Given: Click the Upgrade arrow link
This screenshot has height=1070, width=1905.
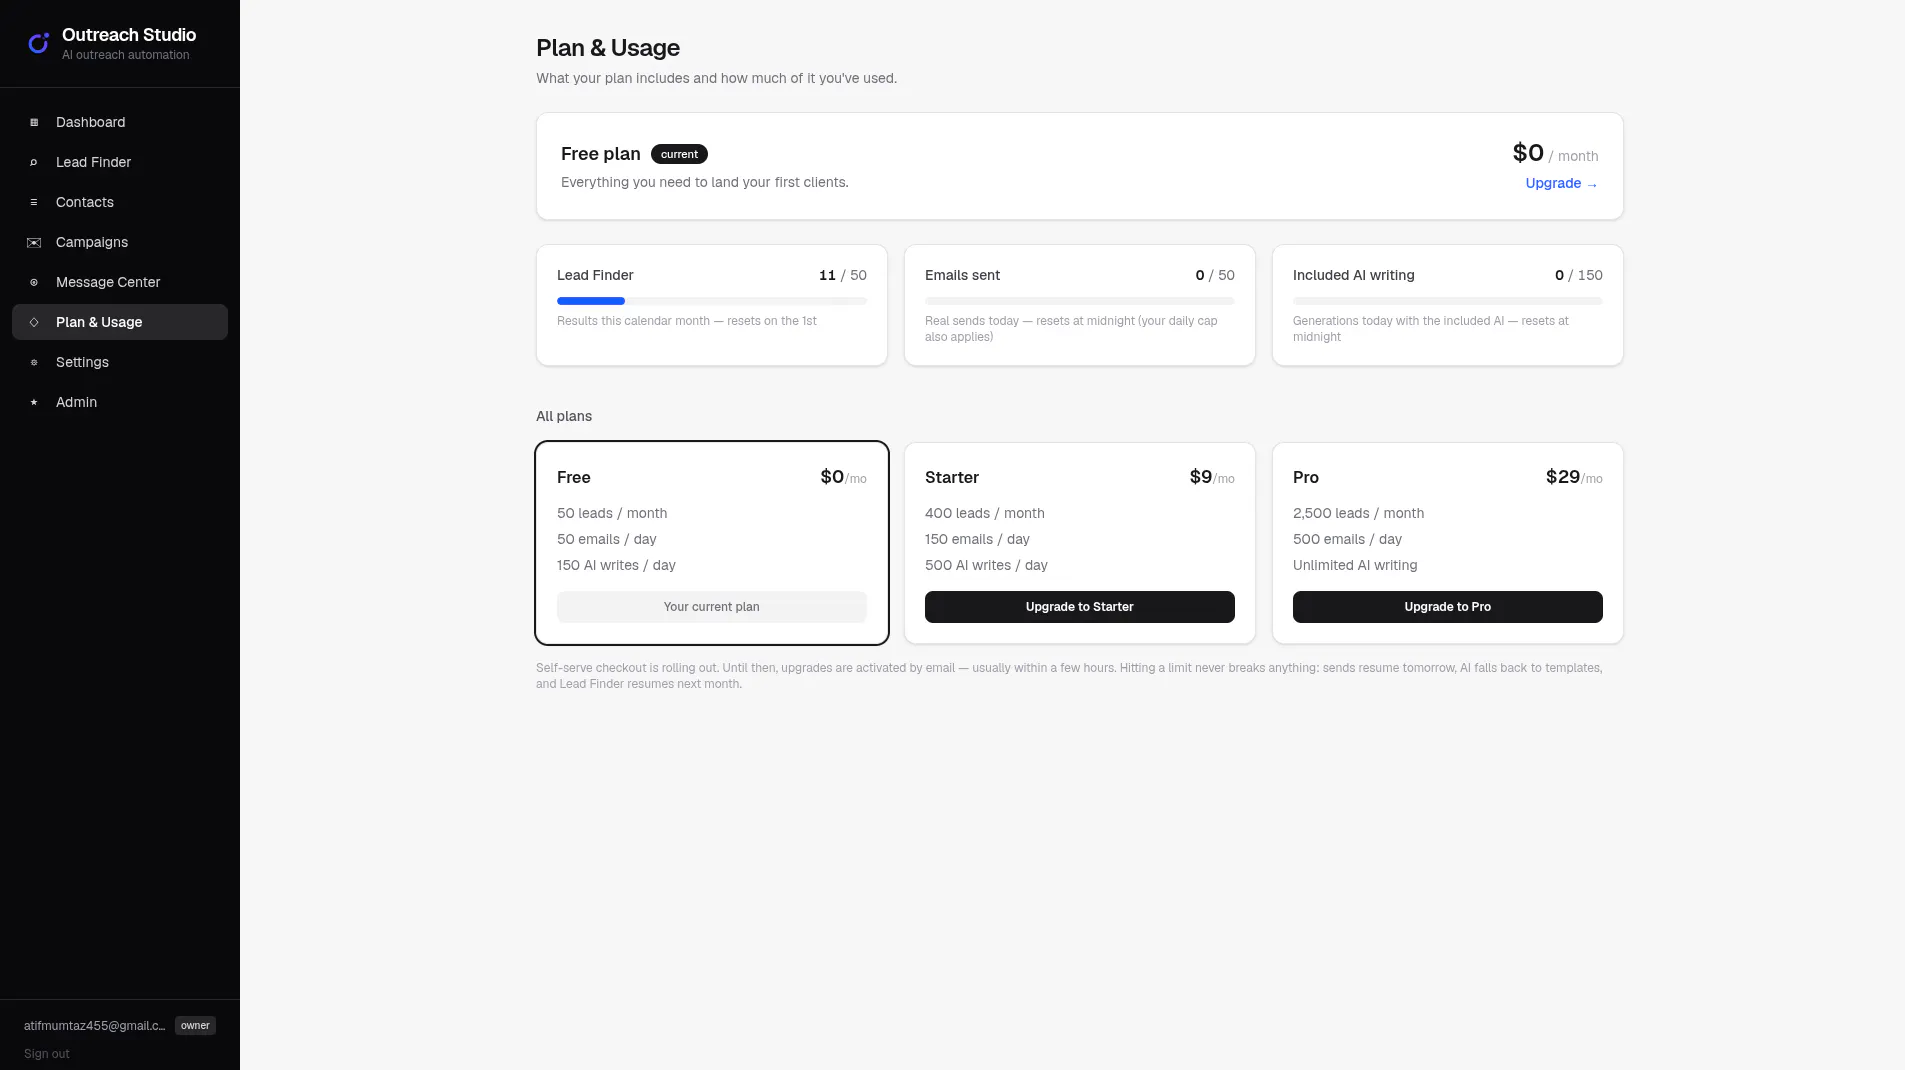Looking at the screenshot, I should [x=1561, y=183].
